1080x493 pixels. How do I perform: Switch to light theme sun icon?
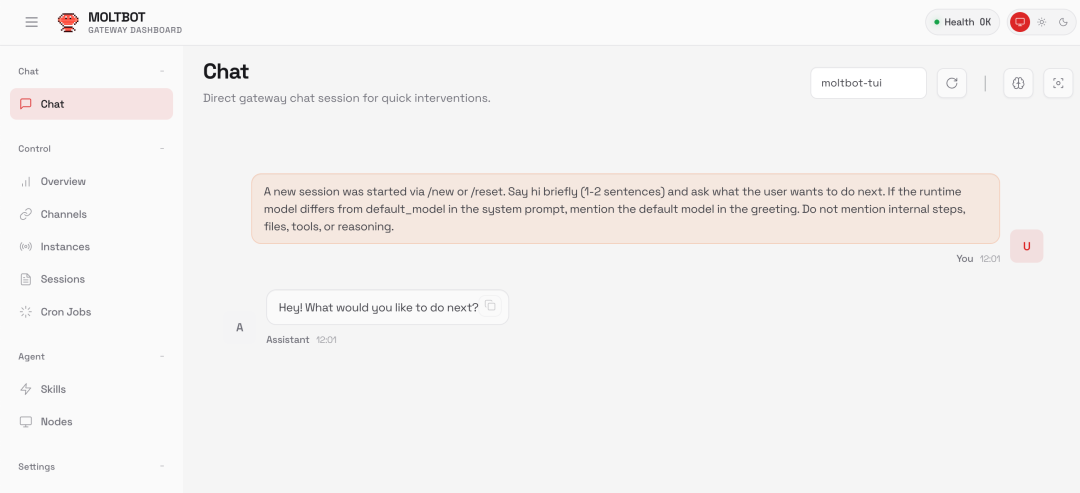pyautogui.click(x=1041, y=22)
